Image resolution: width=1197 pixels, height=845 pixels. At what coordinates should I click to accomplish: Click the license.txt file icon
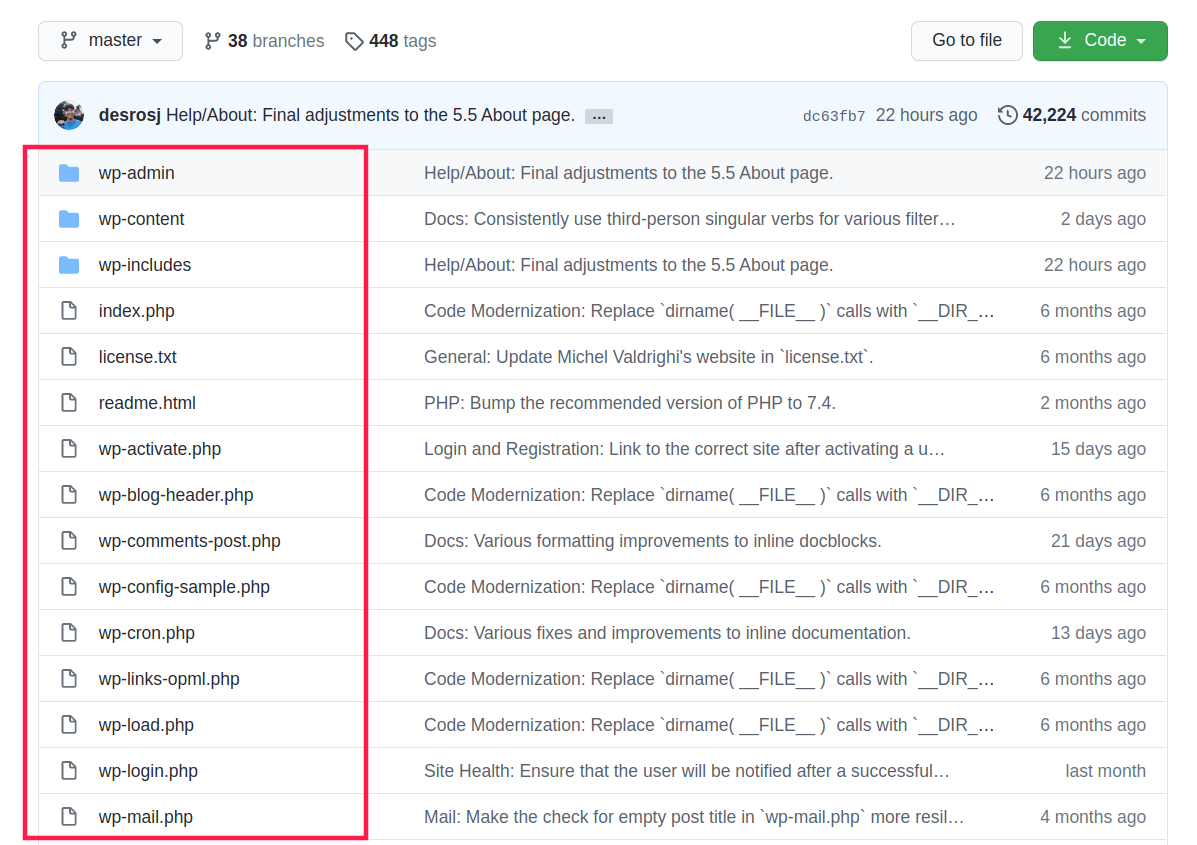click(x=69, y=356)
